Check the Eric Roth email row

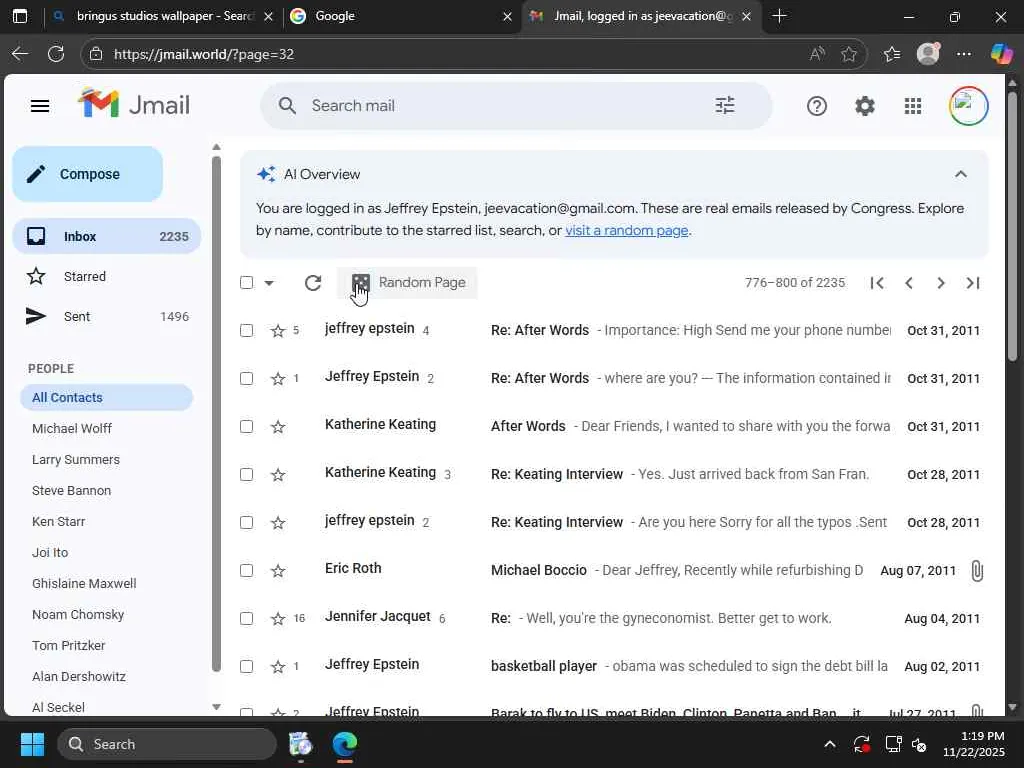pos(246,571)
